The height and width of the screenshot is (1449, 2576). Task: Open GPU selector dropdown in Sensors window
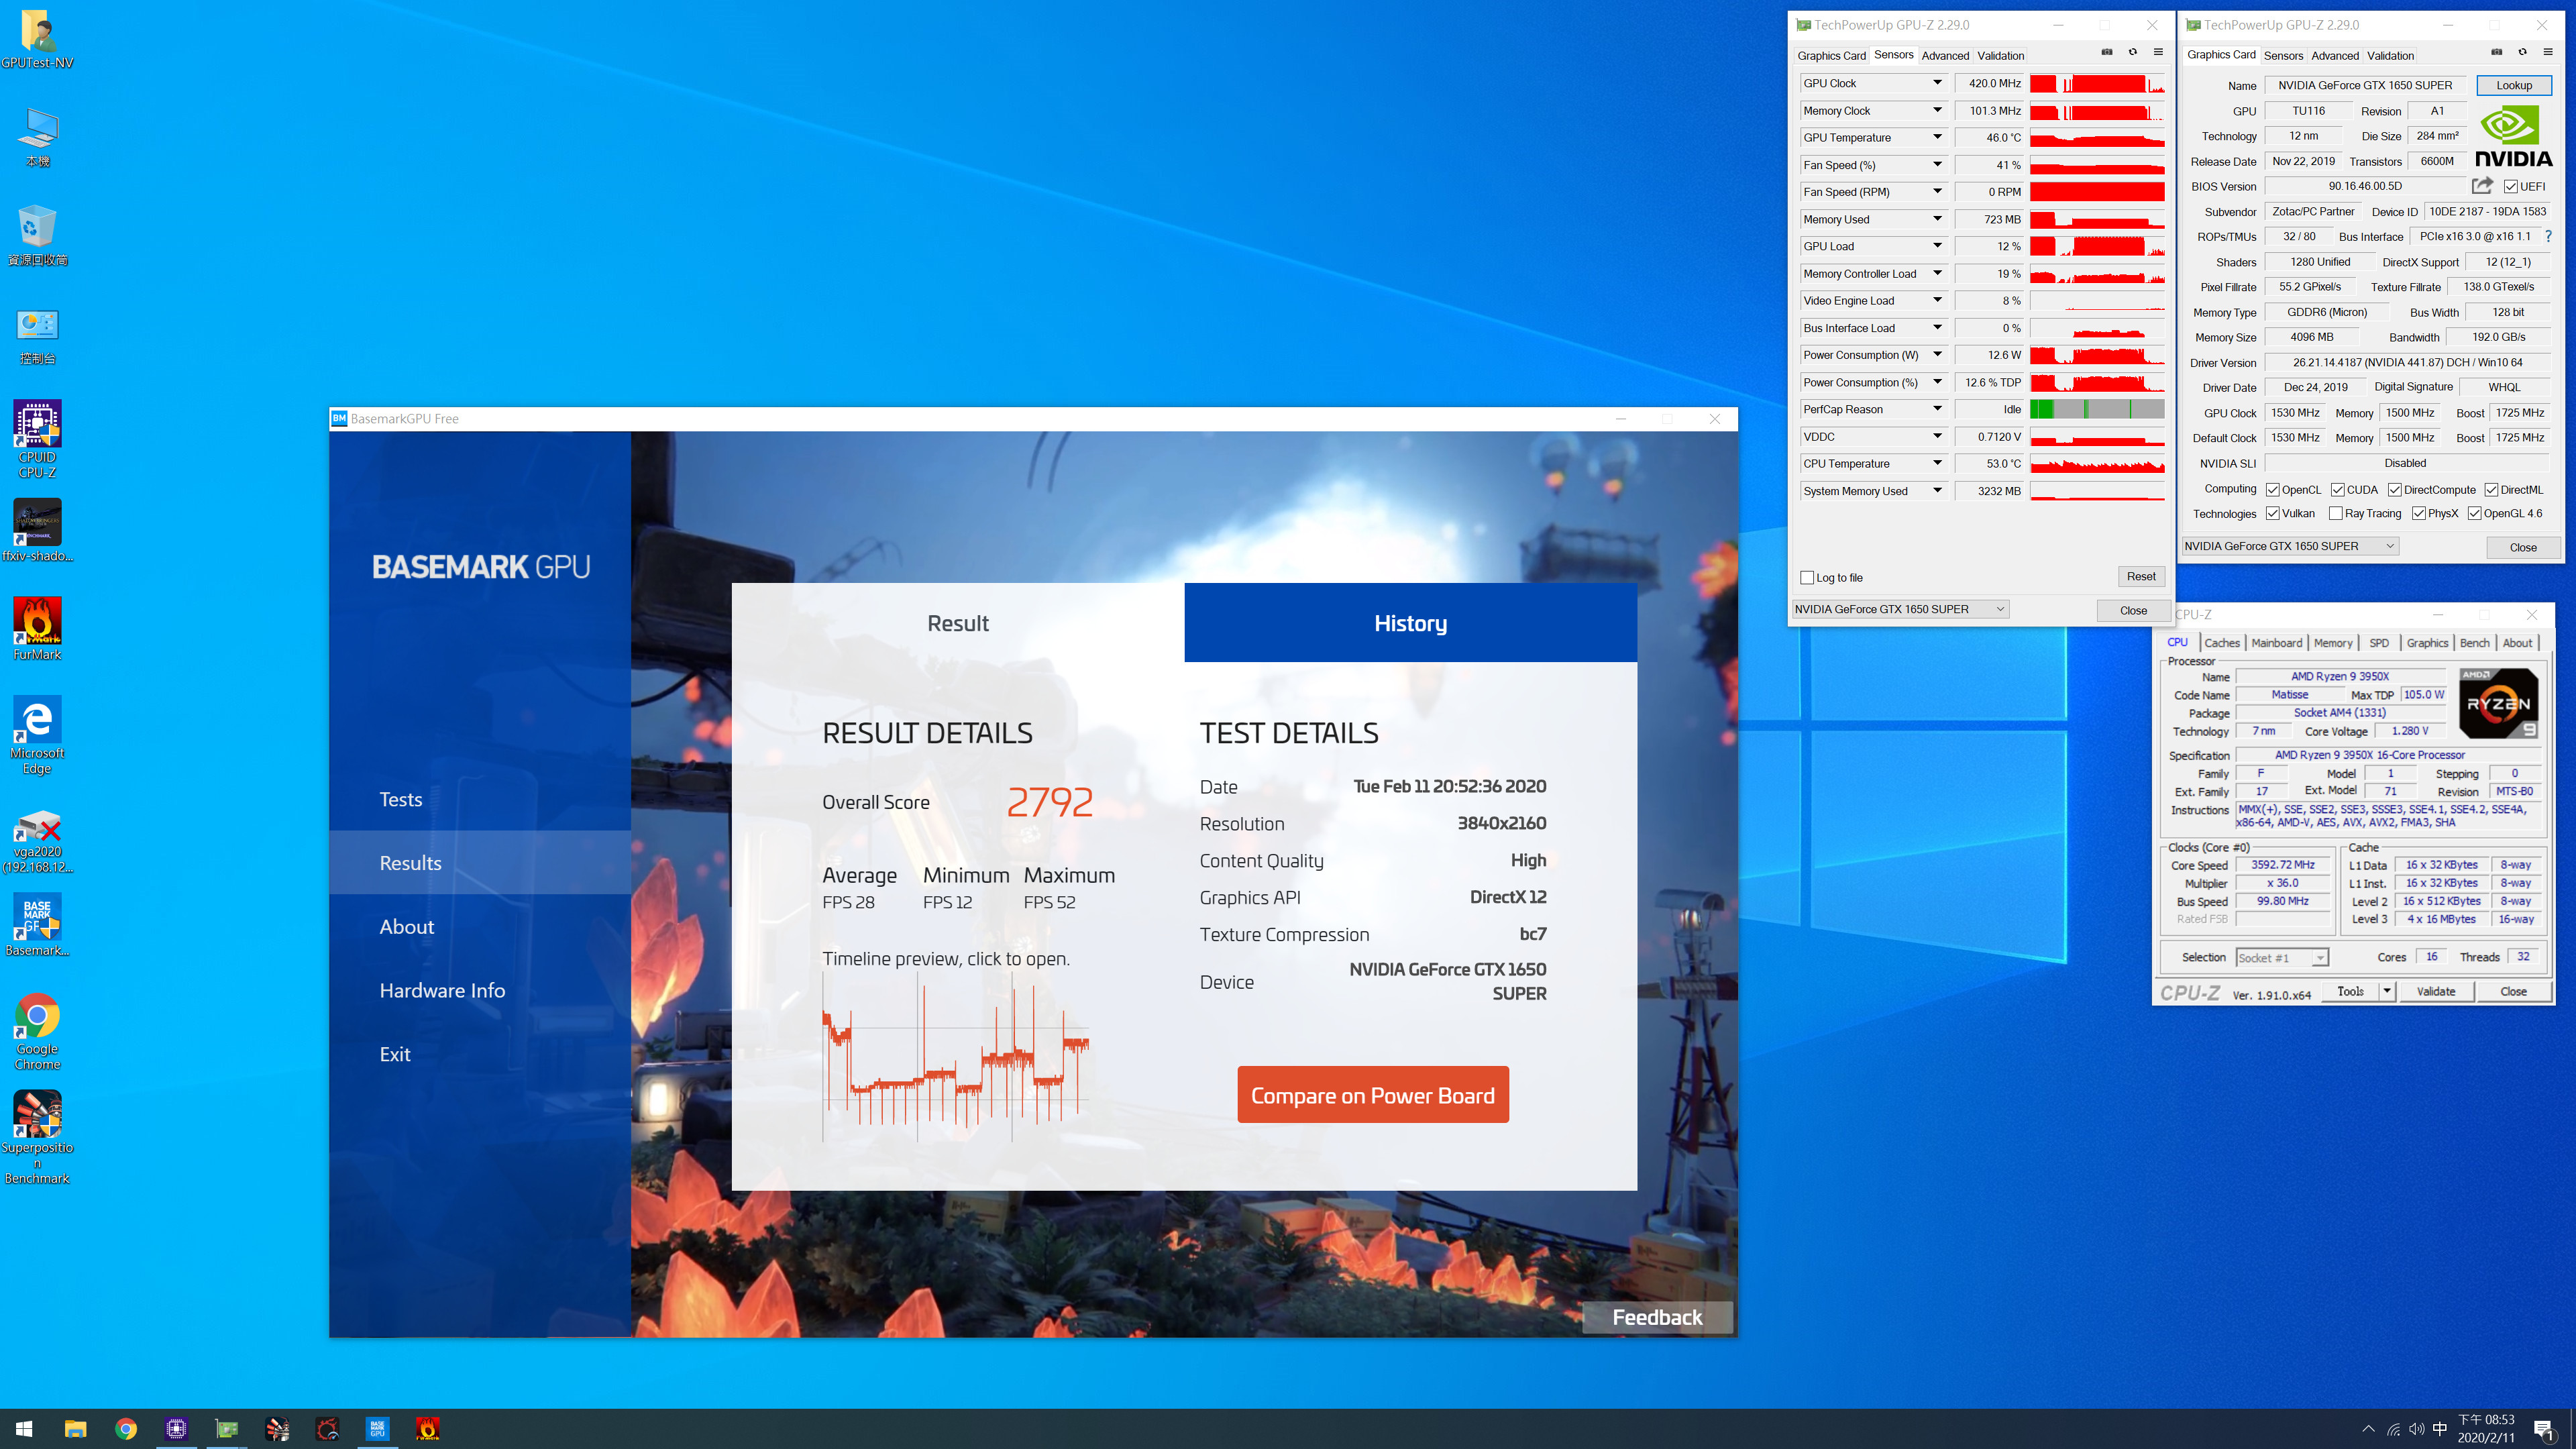1900,609
